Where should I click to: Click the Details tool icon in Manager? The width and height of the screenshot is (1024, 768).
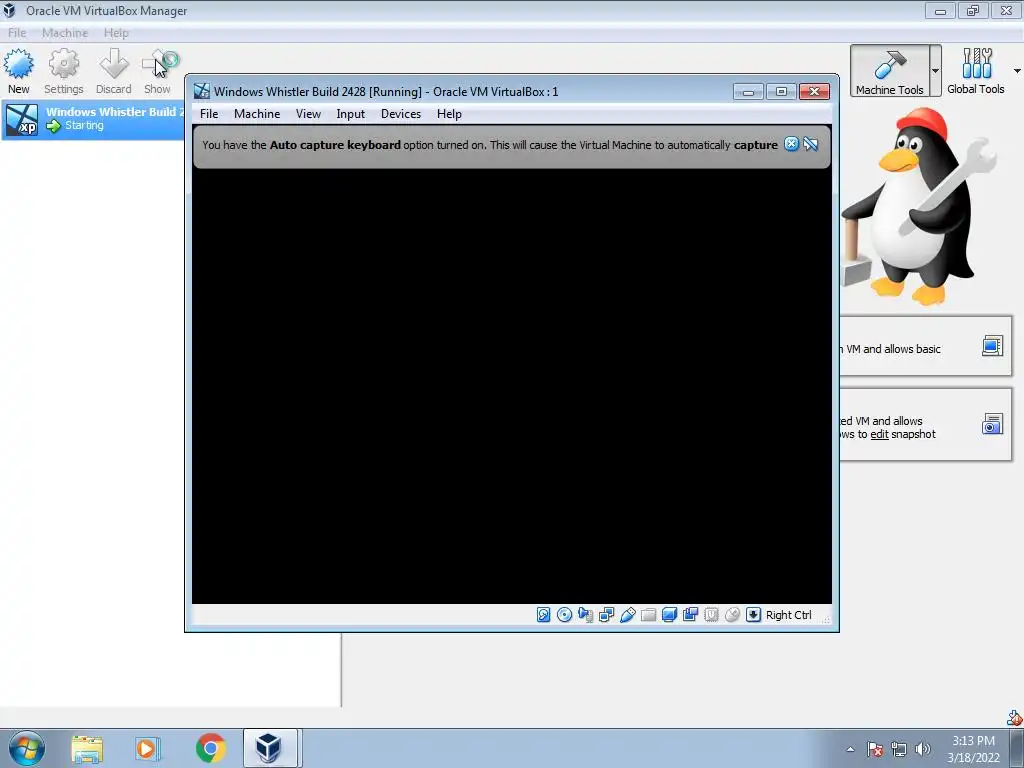pyautogui.click(x=992, y=346)
